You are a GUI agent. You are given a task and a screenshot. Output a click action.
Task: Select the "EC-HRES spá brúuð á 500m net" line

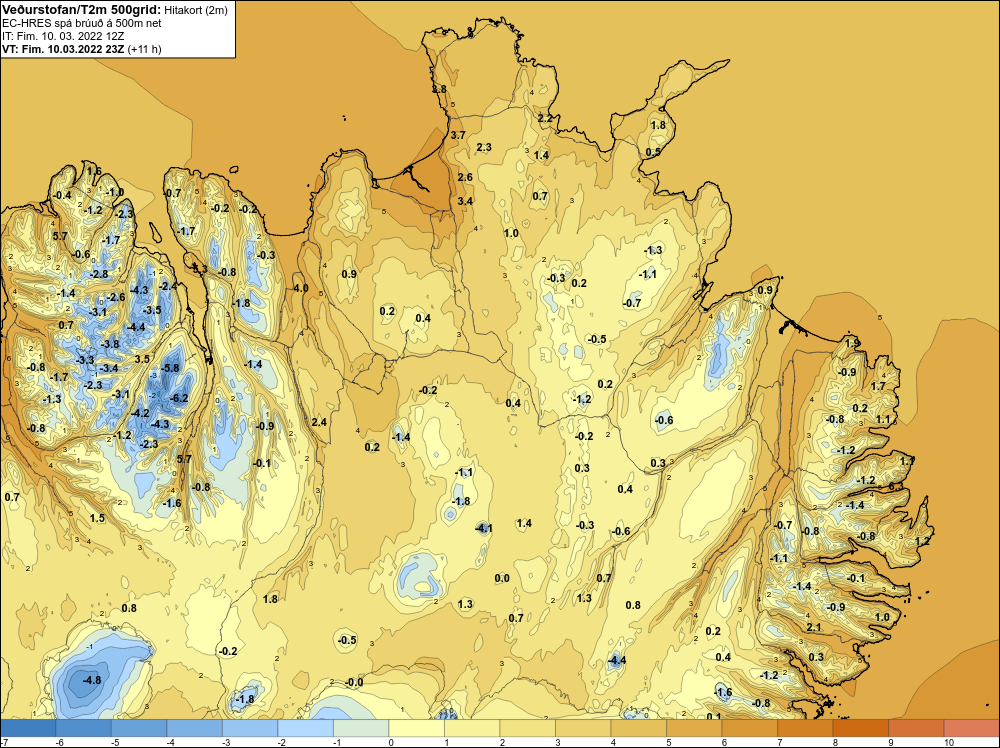[x=82, y=23]
